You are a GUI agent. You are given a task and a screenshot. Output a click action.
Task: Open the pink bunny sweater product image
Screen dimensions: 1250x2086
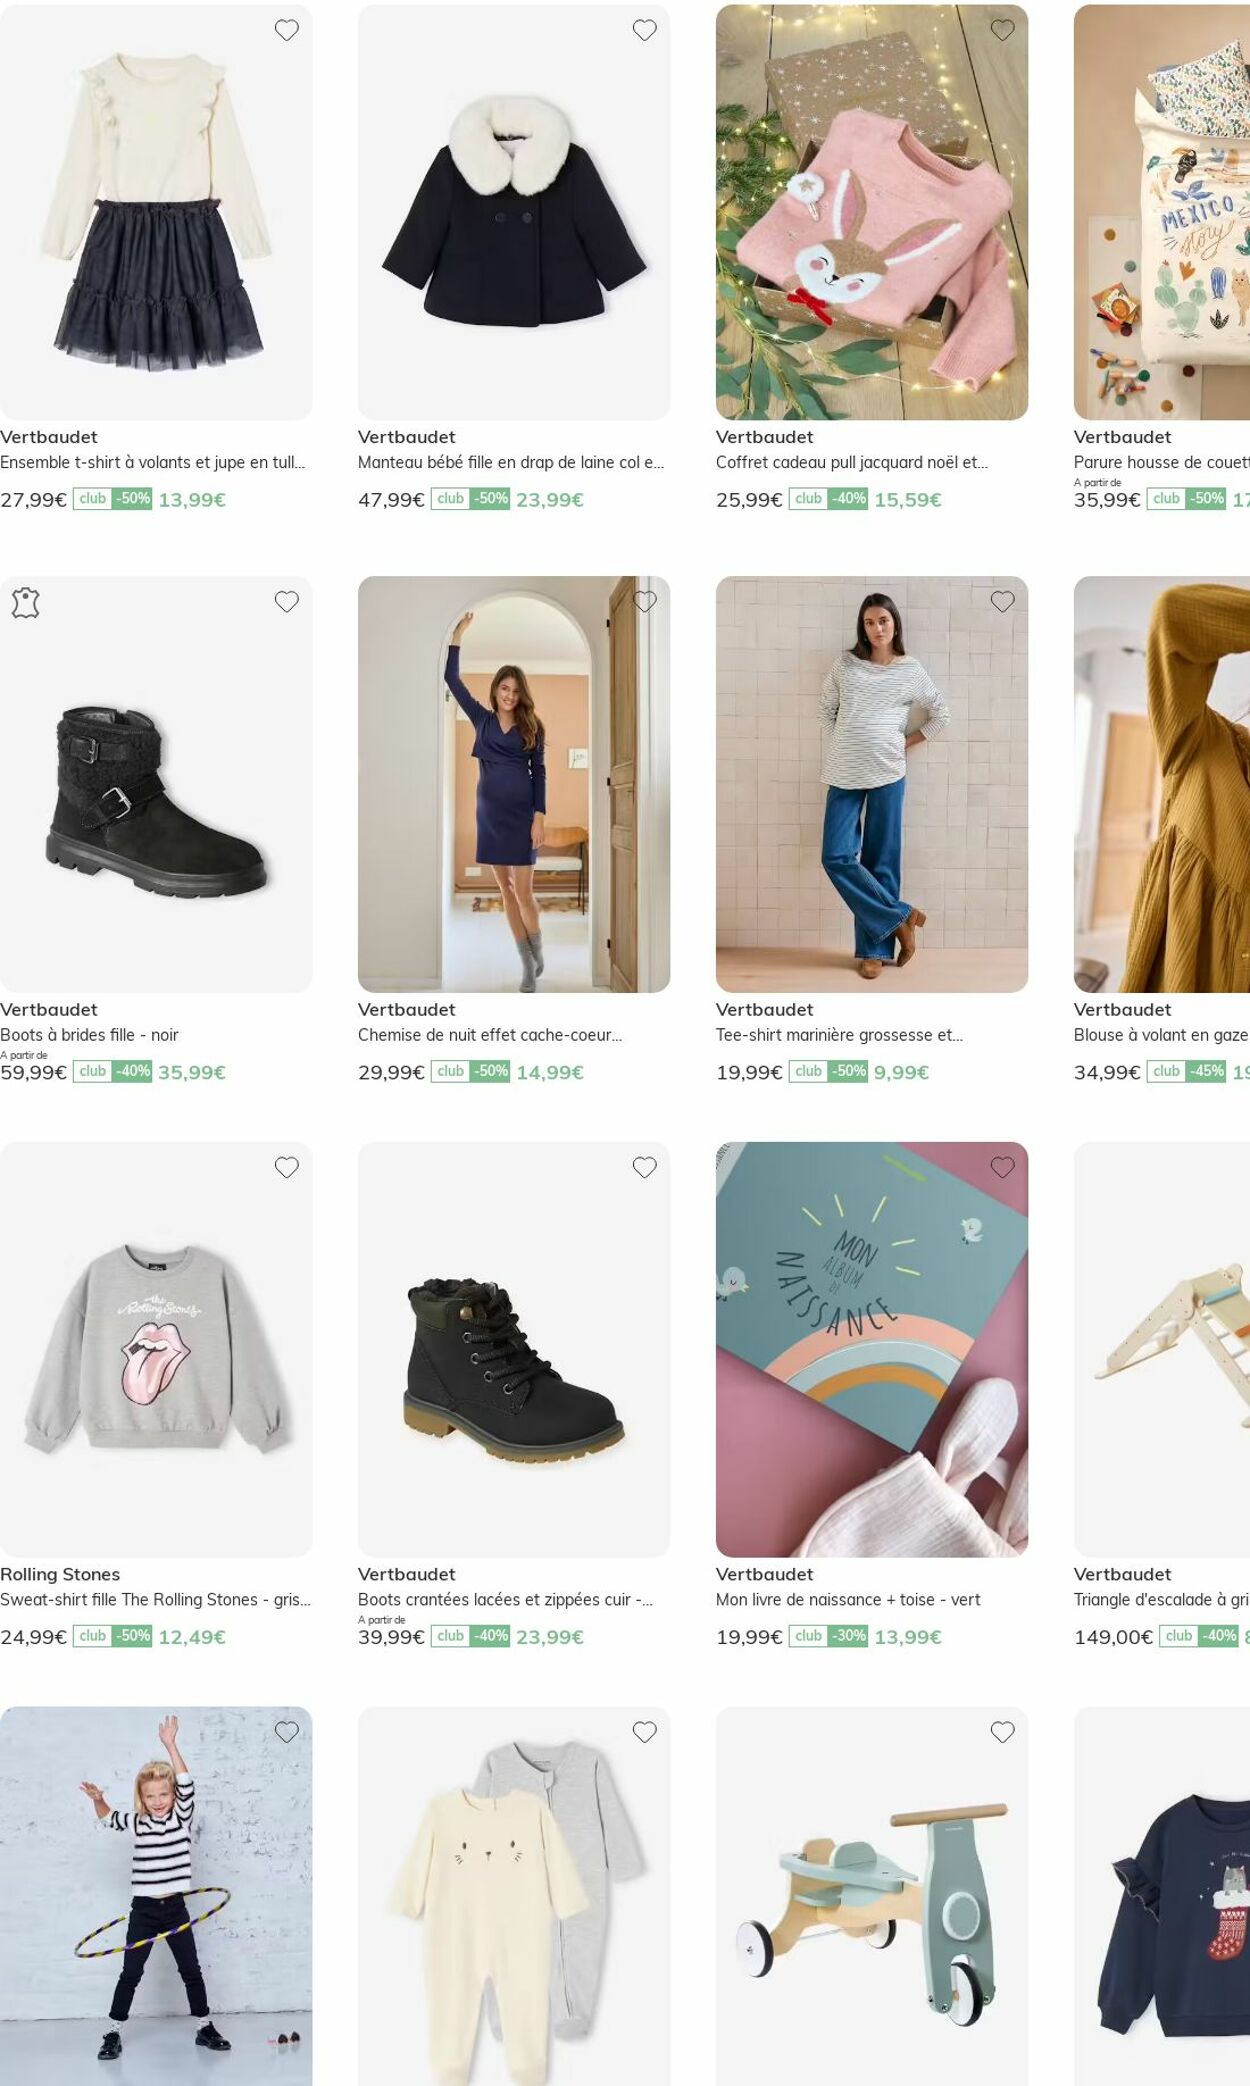[x=872, y=212]
